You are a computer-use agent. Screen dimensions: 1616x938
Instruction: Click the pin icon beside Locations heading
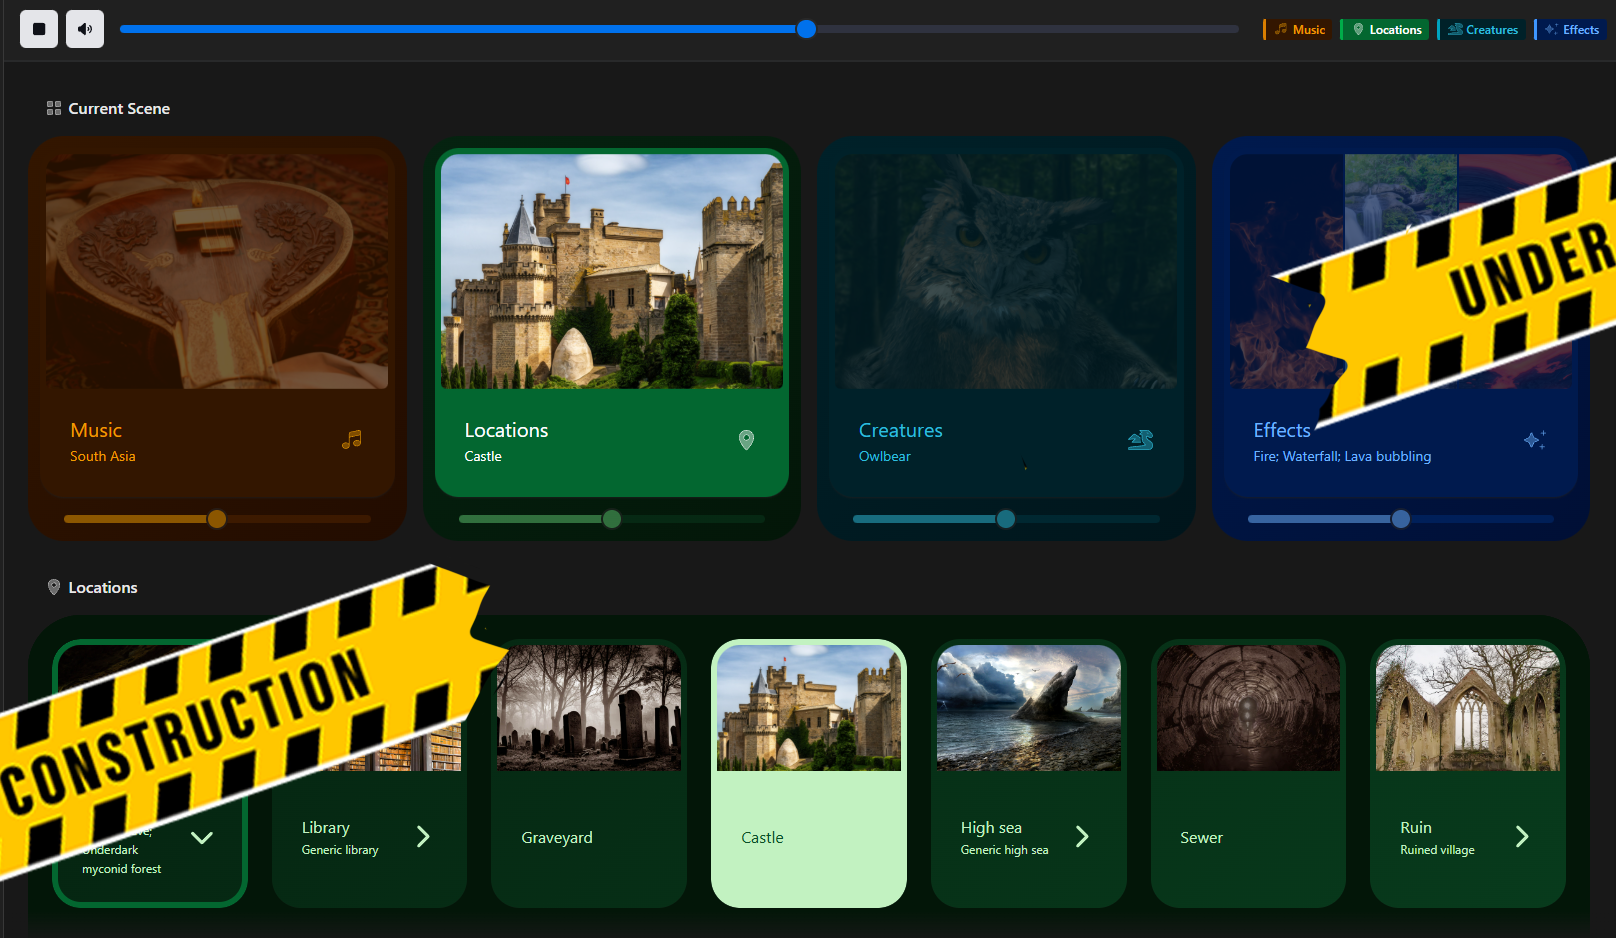tap(54, 587)
